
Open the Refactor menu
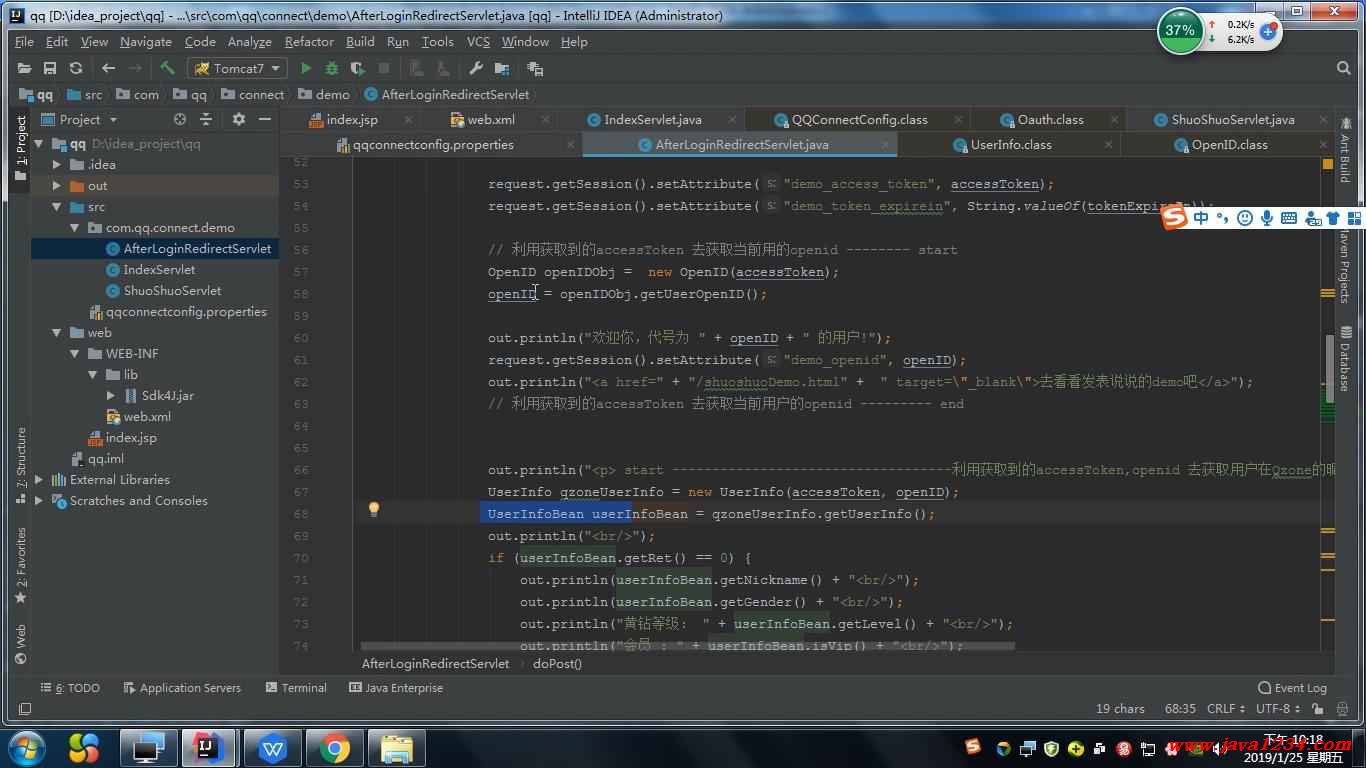(309, 42)
